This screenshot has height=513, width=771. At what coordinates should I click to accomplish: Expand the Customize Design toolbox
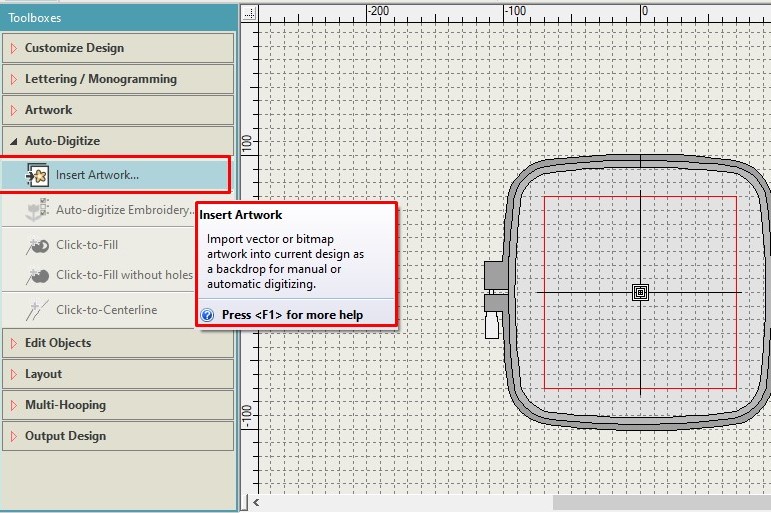click(x=118, y=48)
